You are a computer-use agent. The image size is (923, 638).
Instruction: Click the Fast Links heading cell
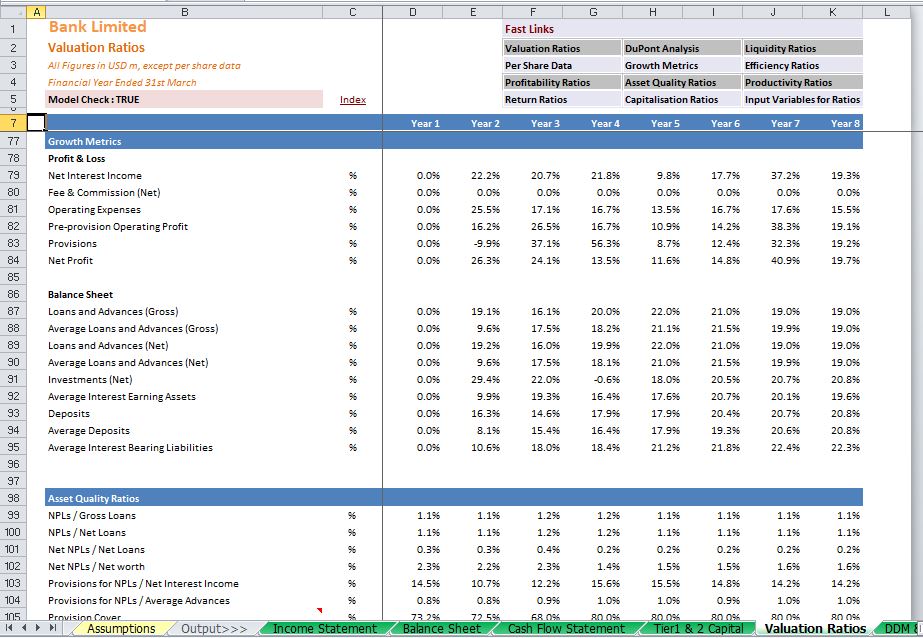683,29
